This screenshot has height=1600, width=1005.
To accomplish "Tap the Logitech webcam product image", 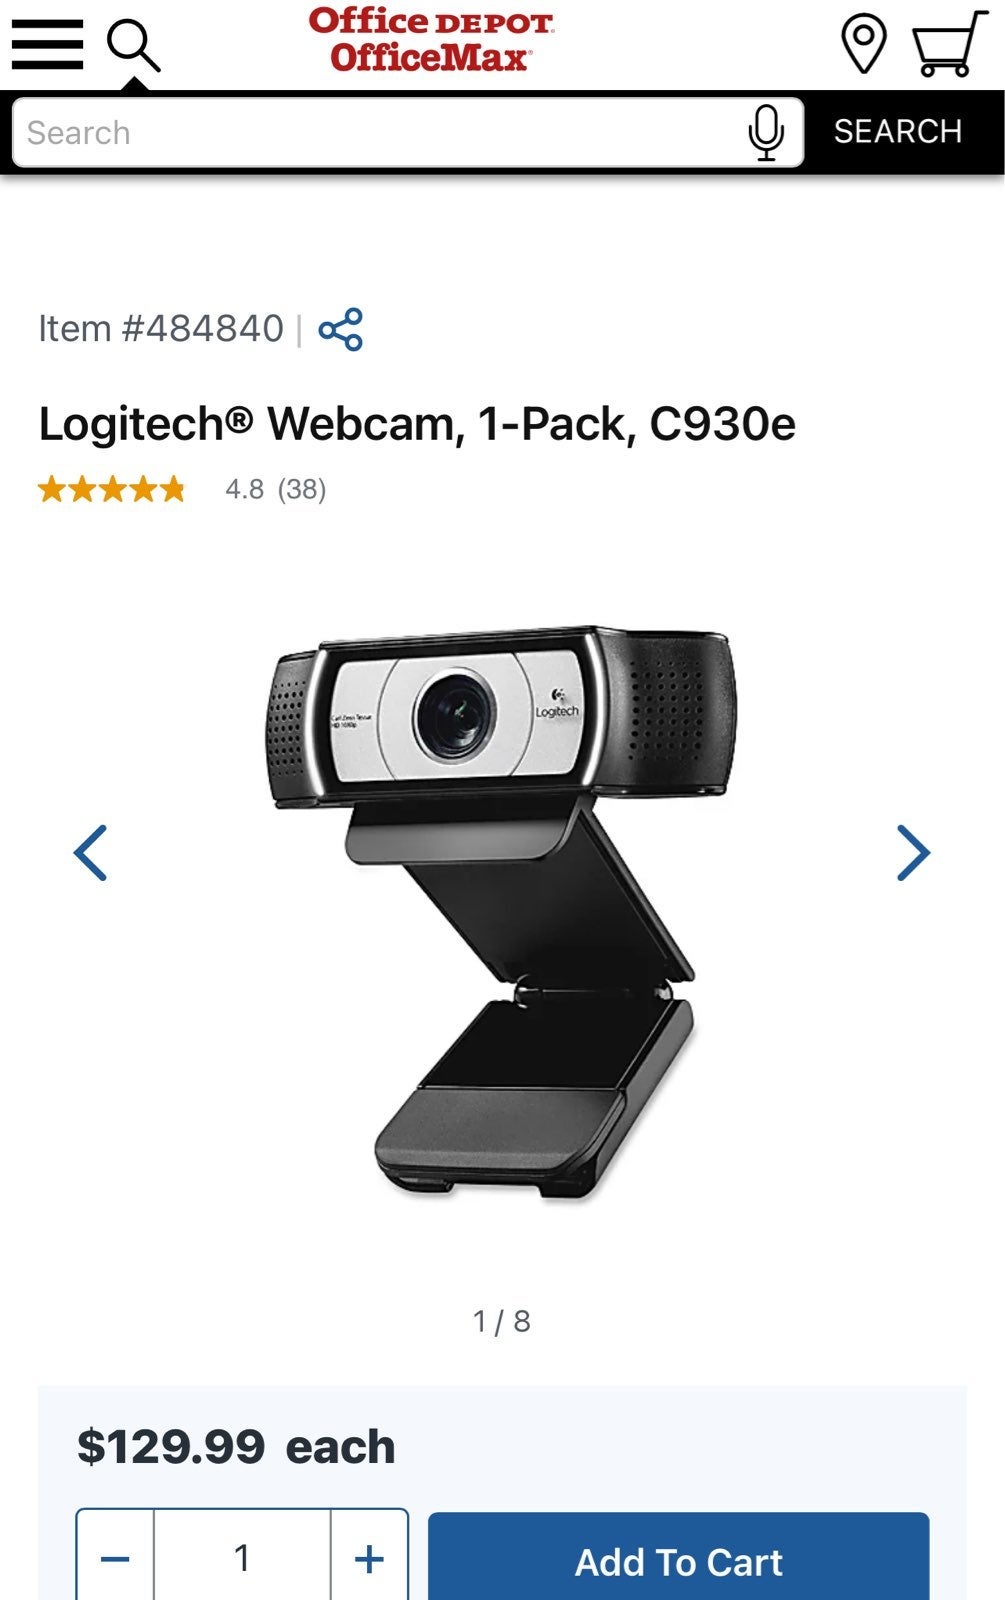I will (x=502, y=912).
